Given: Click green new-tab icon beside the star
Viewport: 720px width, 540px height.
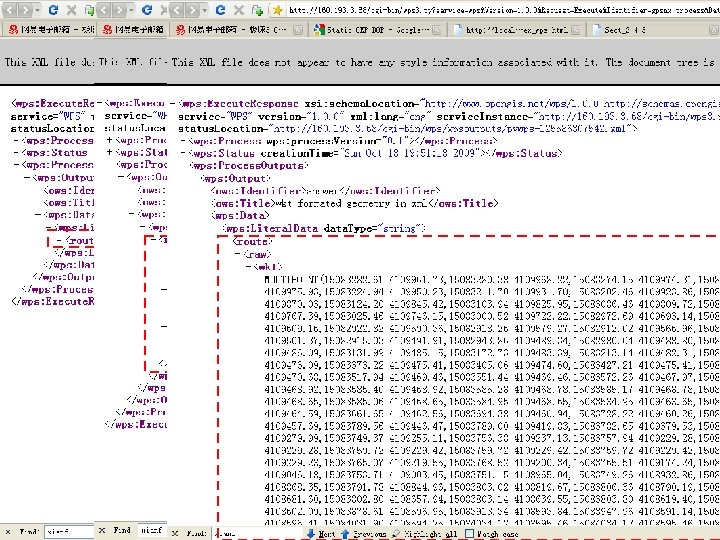Looking at the screenshot, I should pos(258,10).
